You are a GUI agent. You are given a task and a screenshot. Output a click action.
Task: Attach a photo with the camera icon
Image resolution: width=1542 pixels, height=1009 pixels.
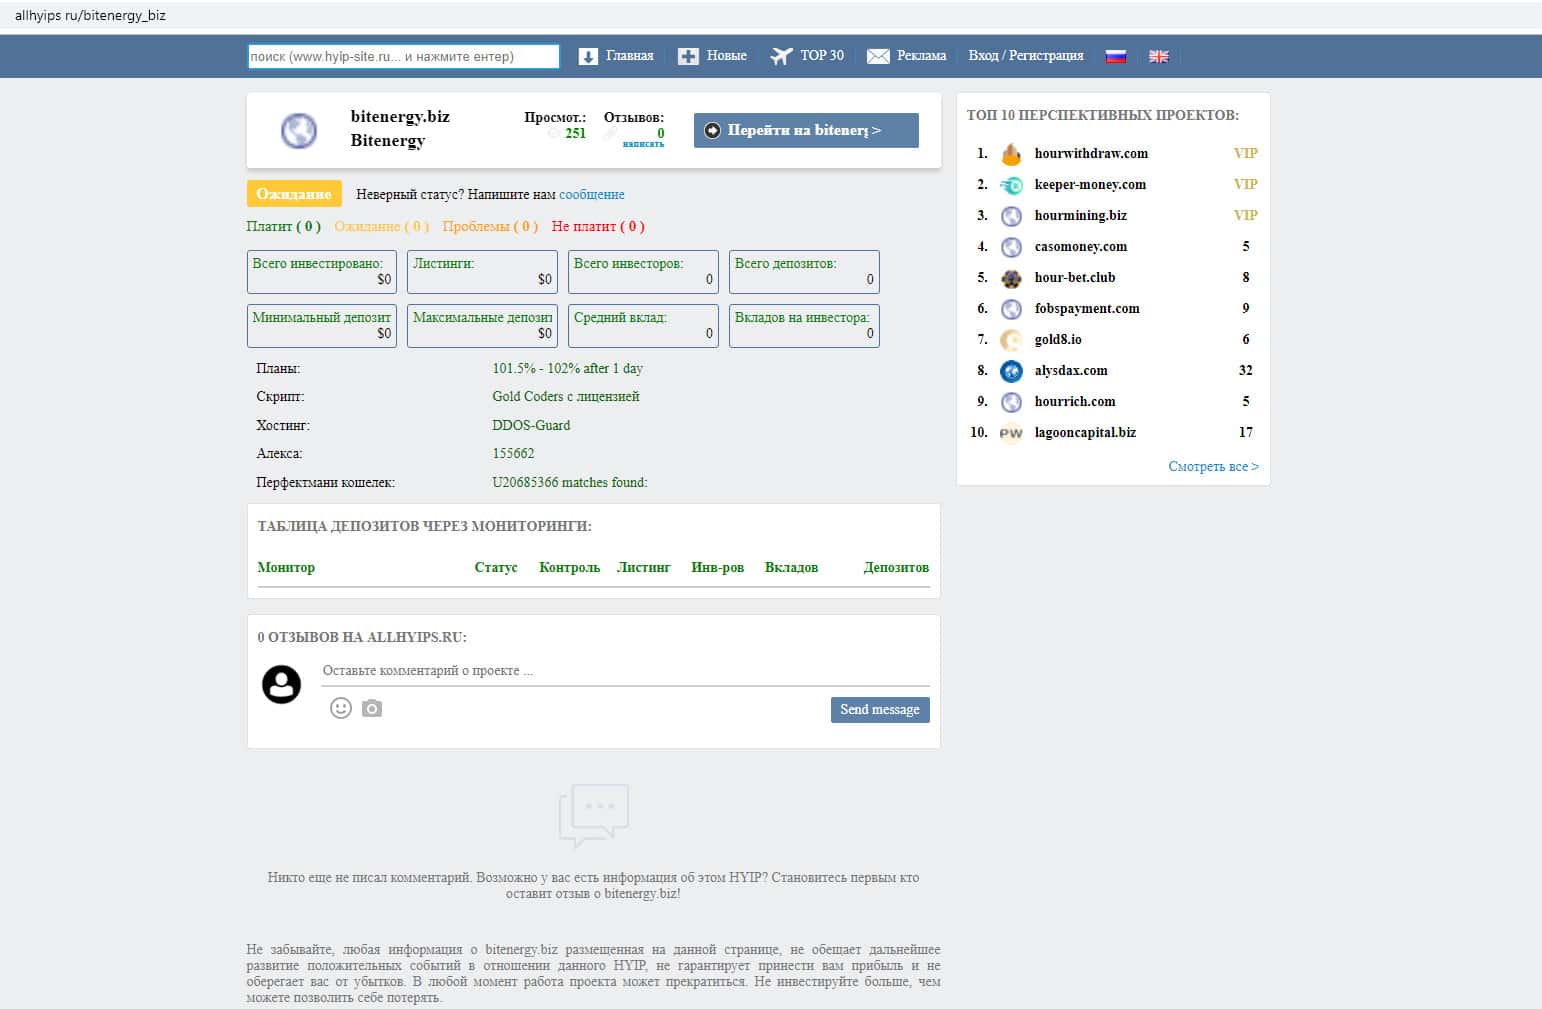(x=372, y=708)
